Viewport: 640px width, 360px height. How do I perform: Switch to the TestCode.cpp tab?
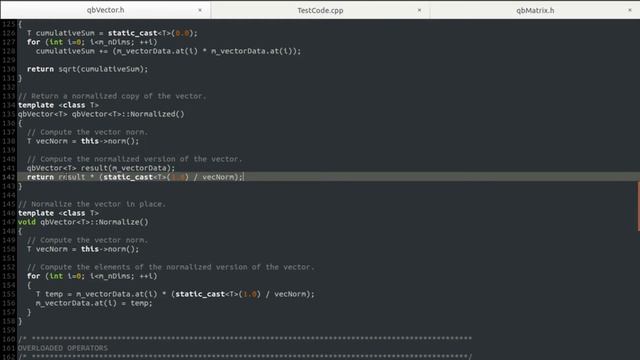pos(320,10)
